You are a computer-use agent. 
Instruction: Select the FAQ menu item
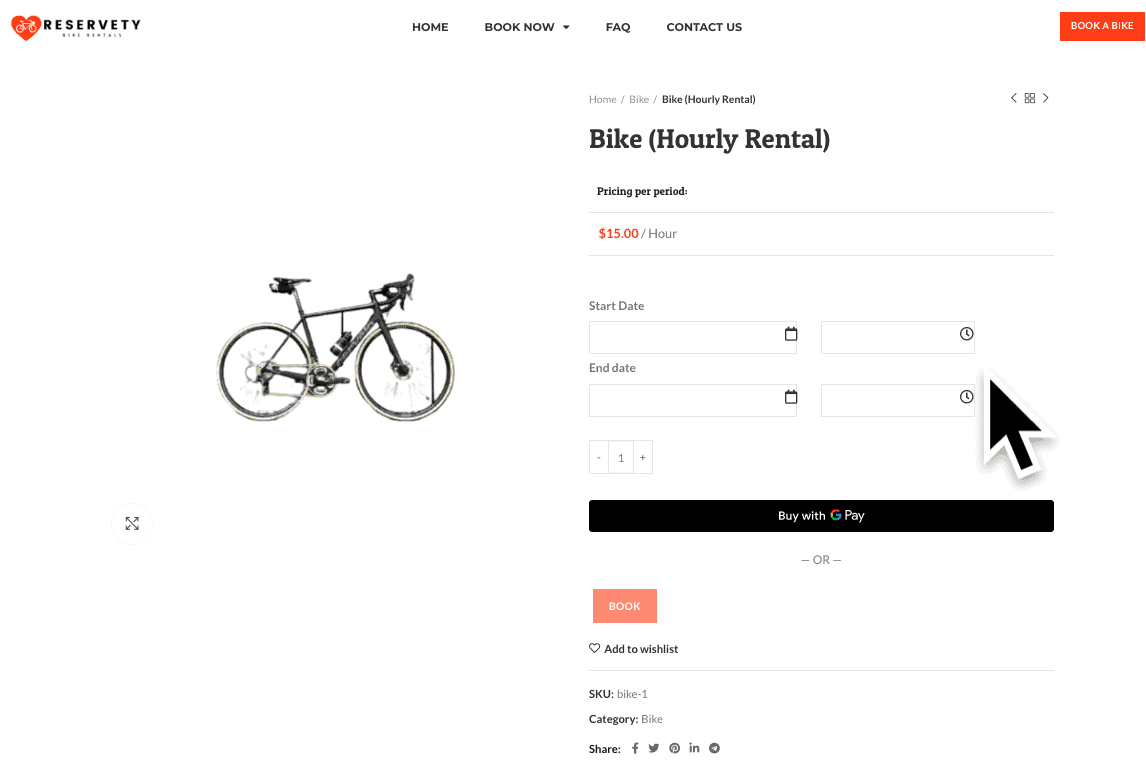tap(618, 27)
